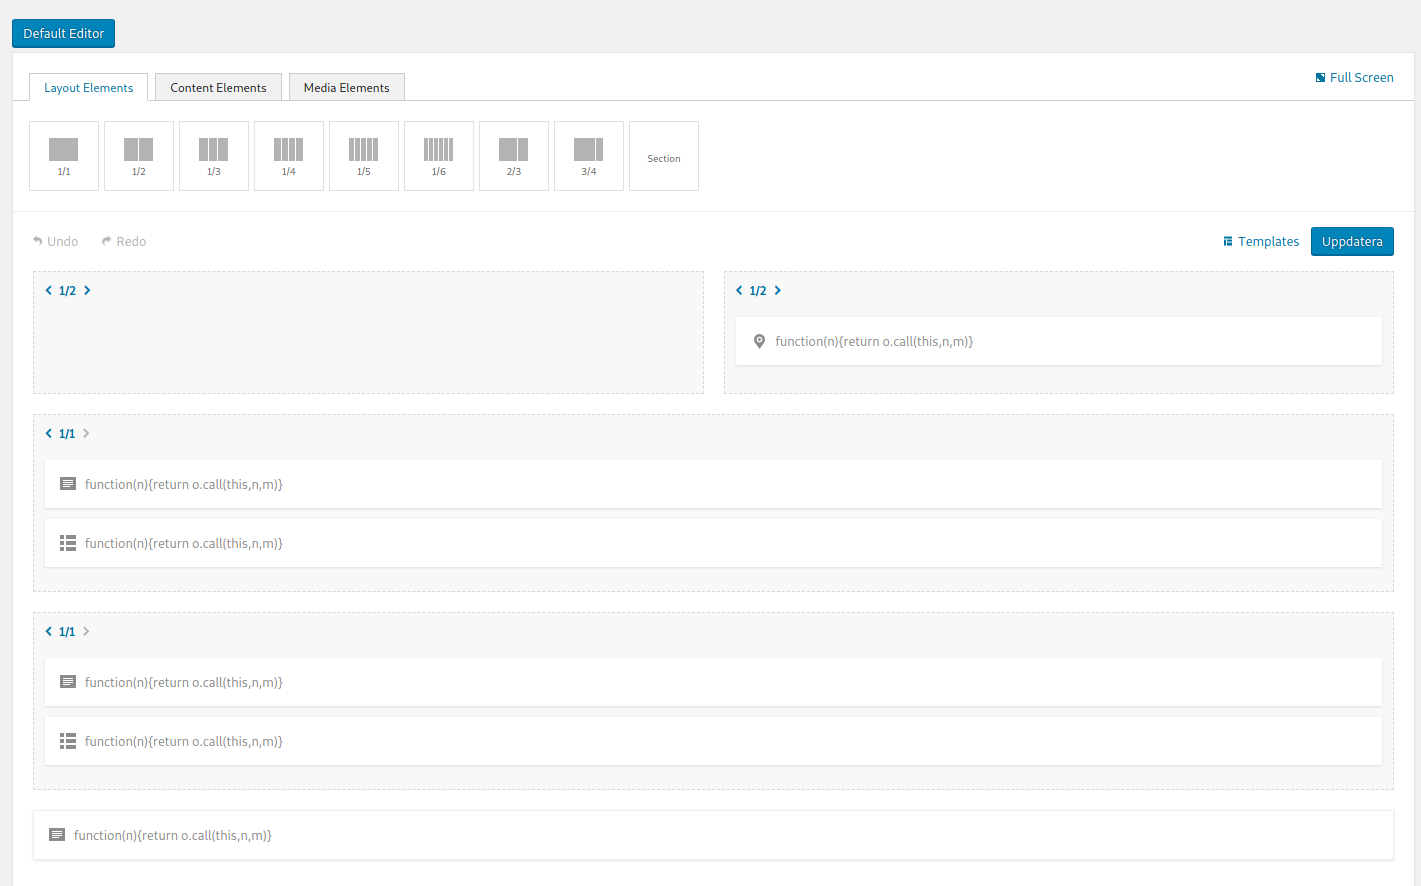This screenshot has height=886, width=1421.
Task: Select the 3/4 width layout icon
Action: (x=588, y=155)
